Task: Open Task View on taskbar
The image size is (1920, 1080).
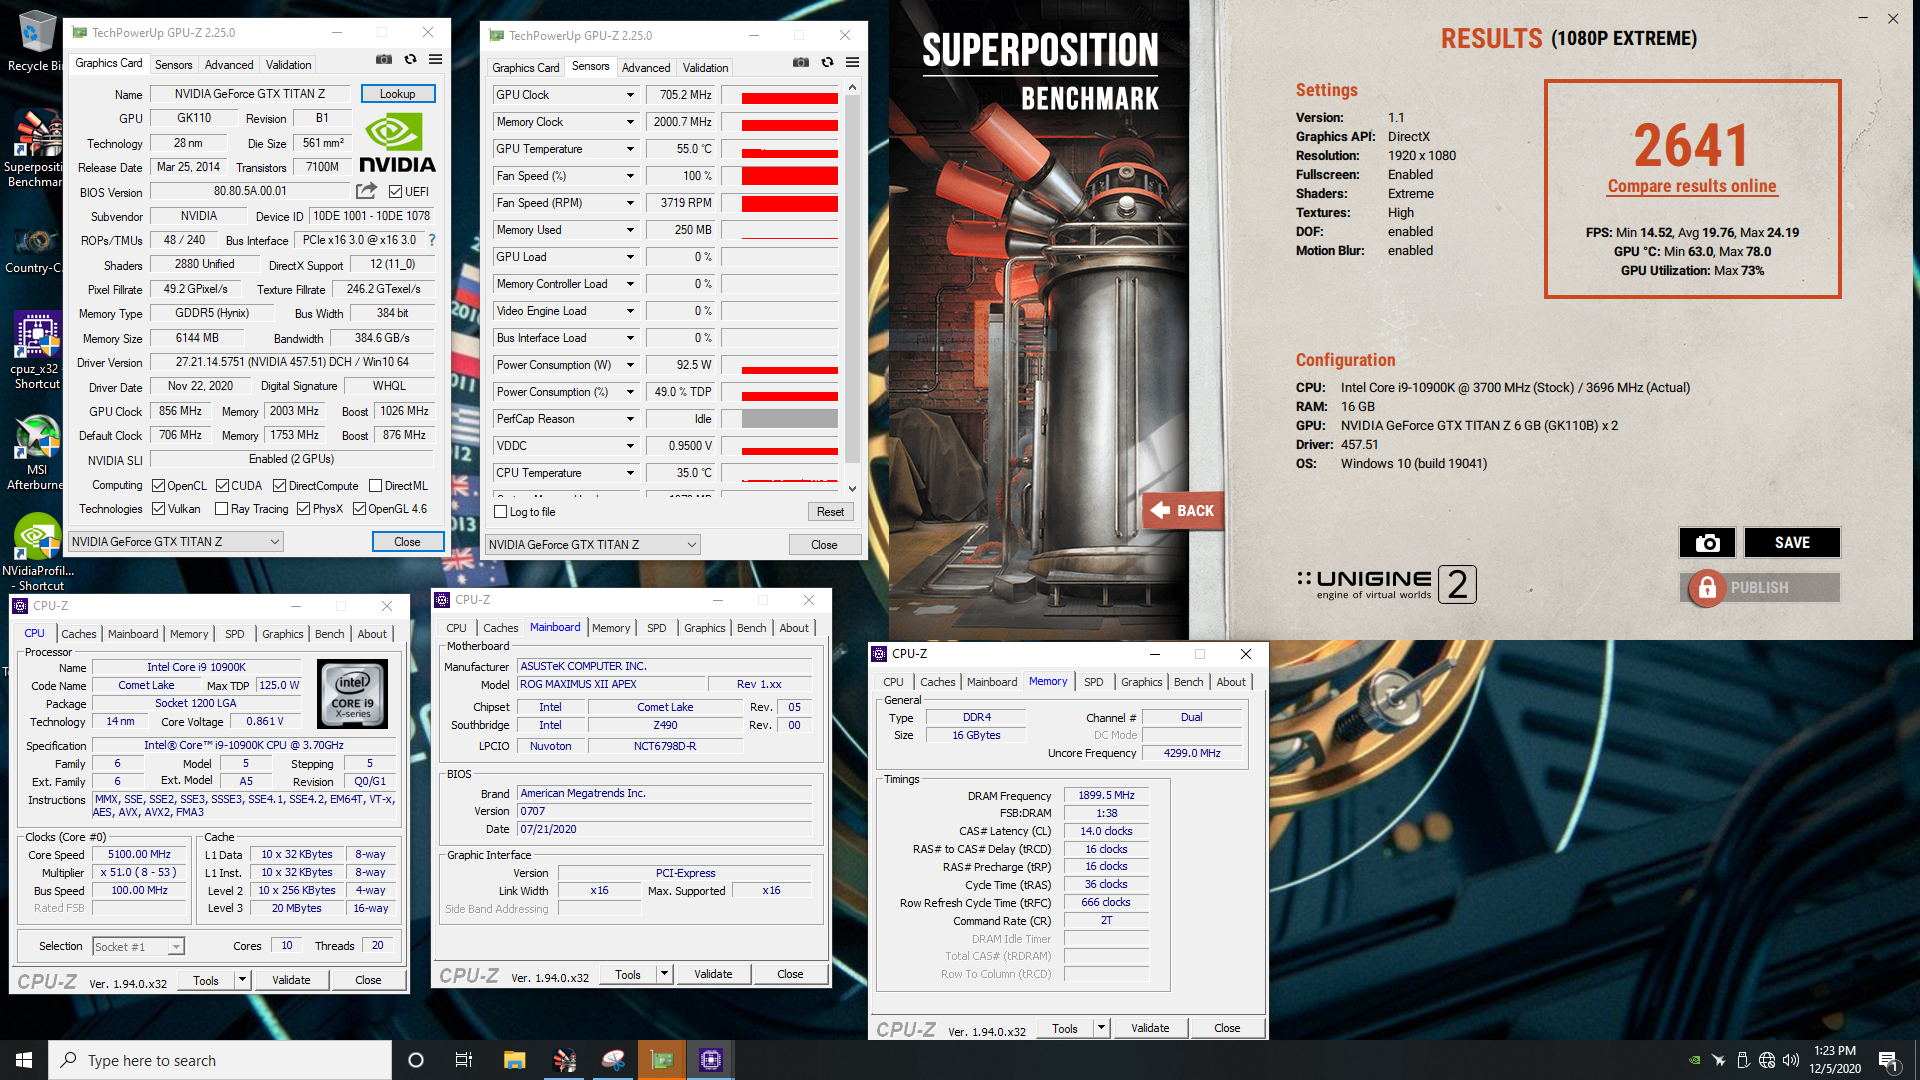Action: coord(464,1060)
